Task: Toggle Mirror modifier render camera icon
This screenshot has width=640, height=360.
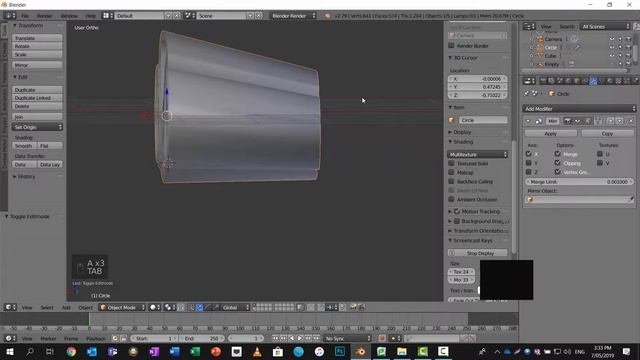Action: (567, 121)
